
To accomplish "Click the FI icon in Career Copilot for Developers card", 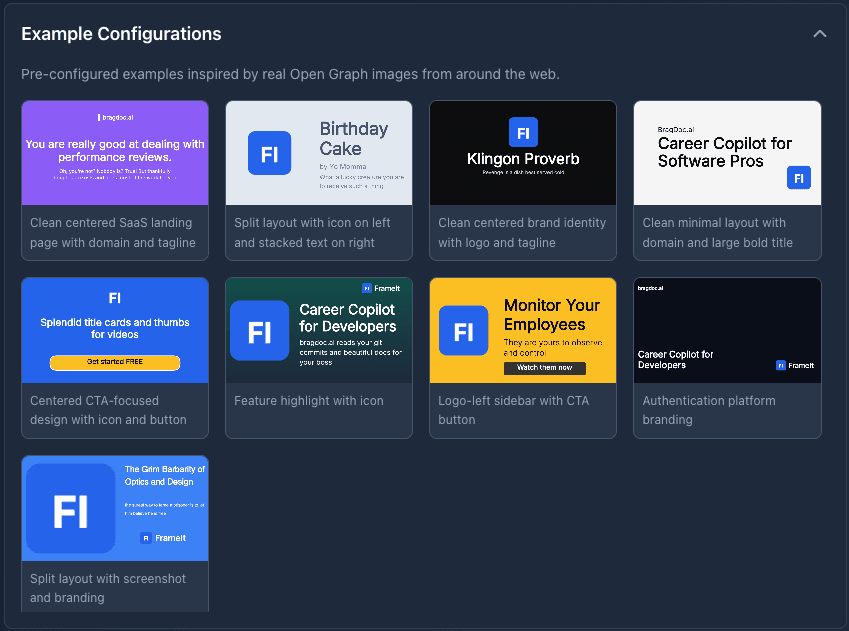I will (x=260, y=330).
